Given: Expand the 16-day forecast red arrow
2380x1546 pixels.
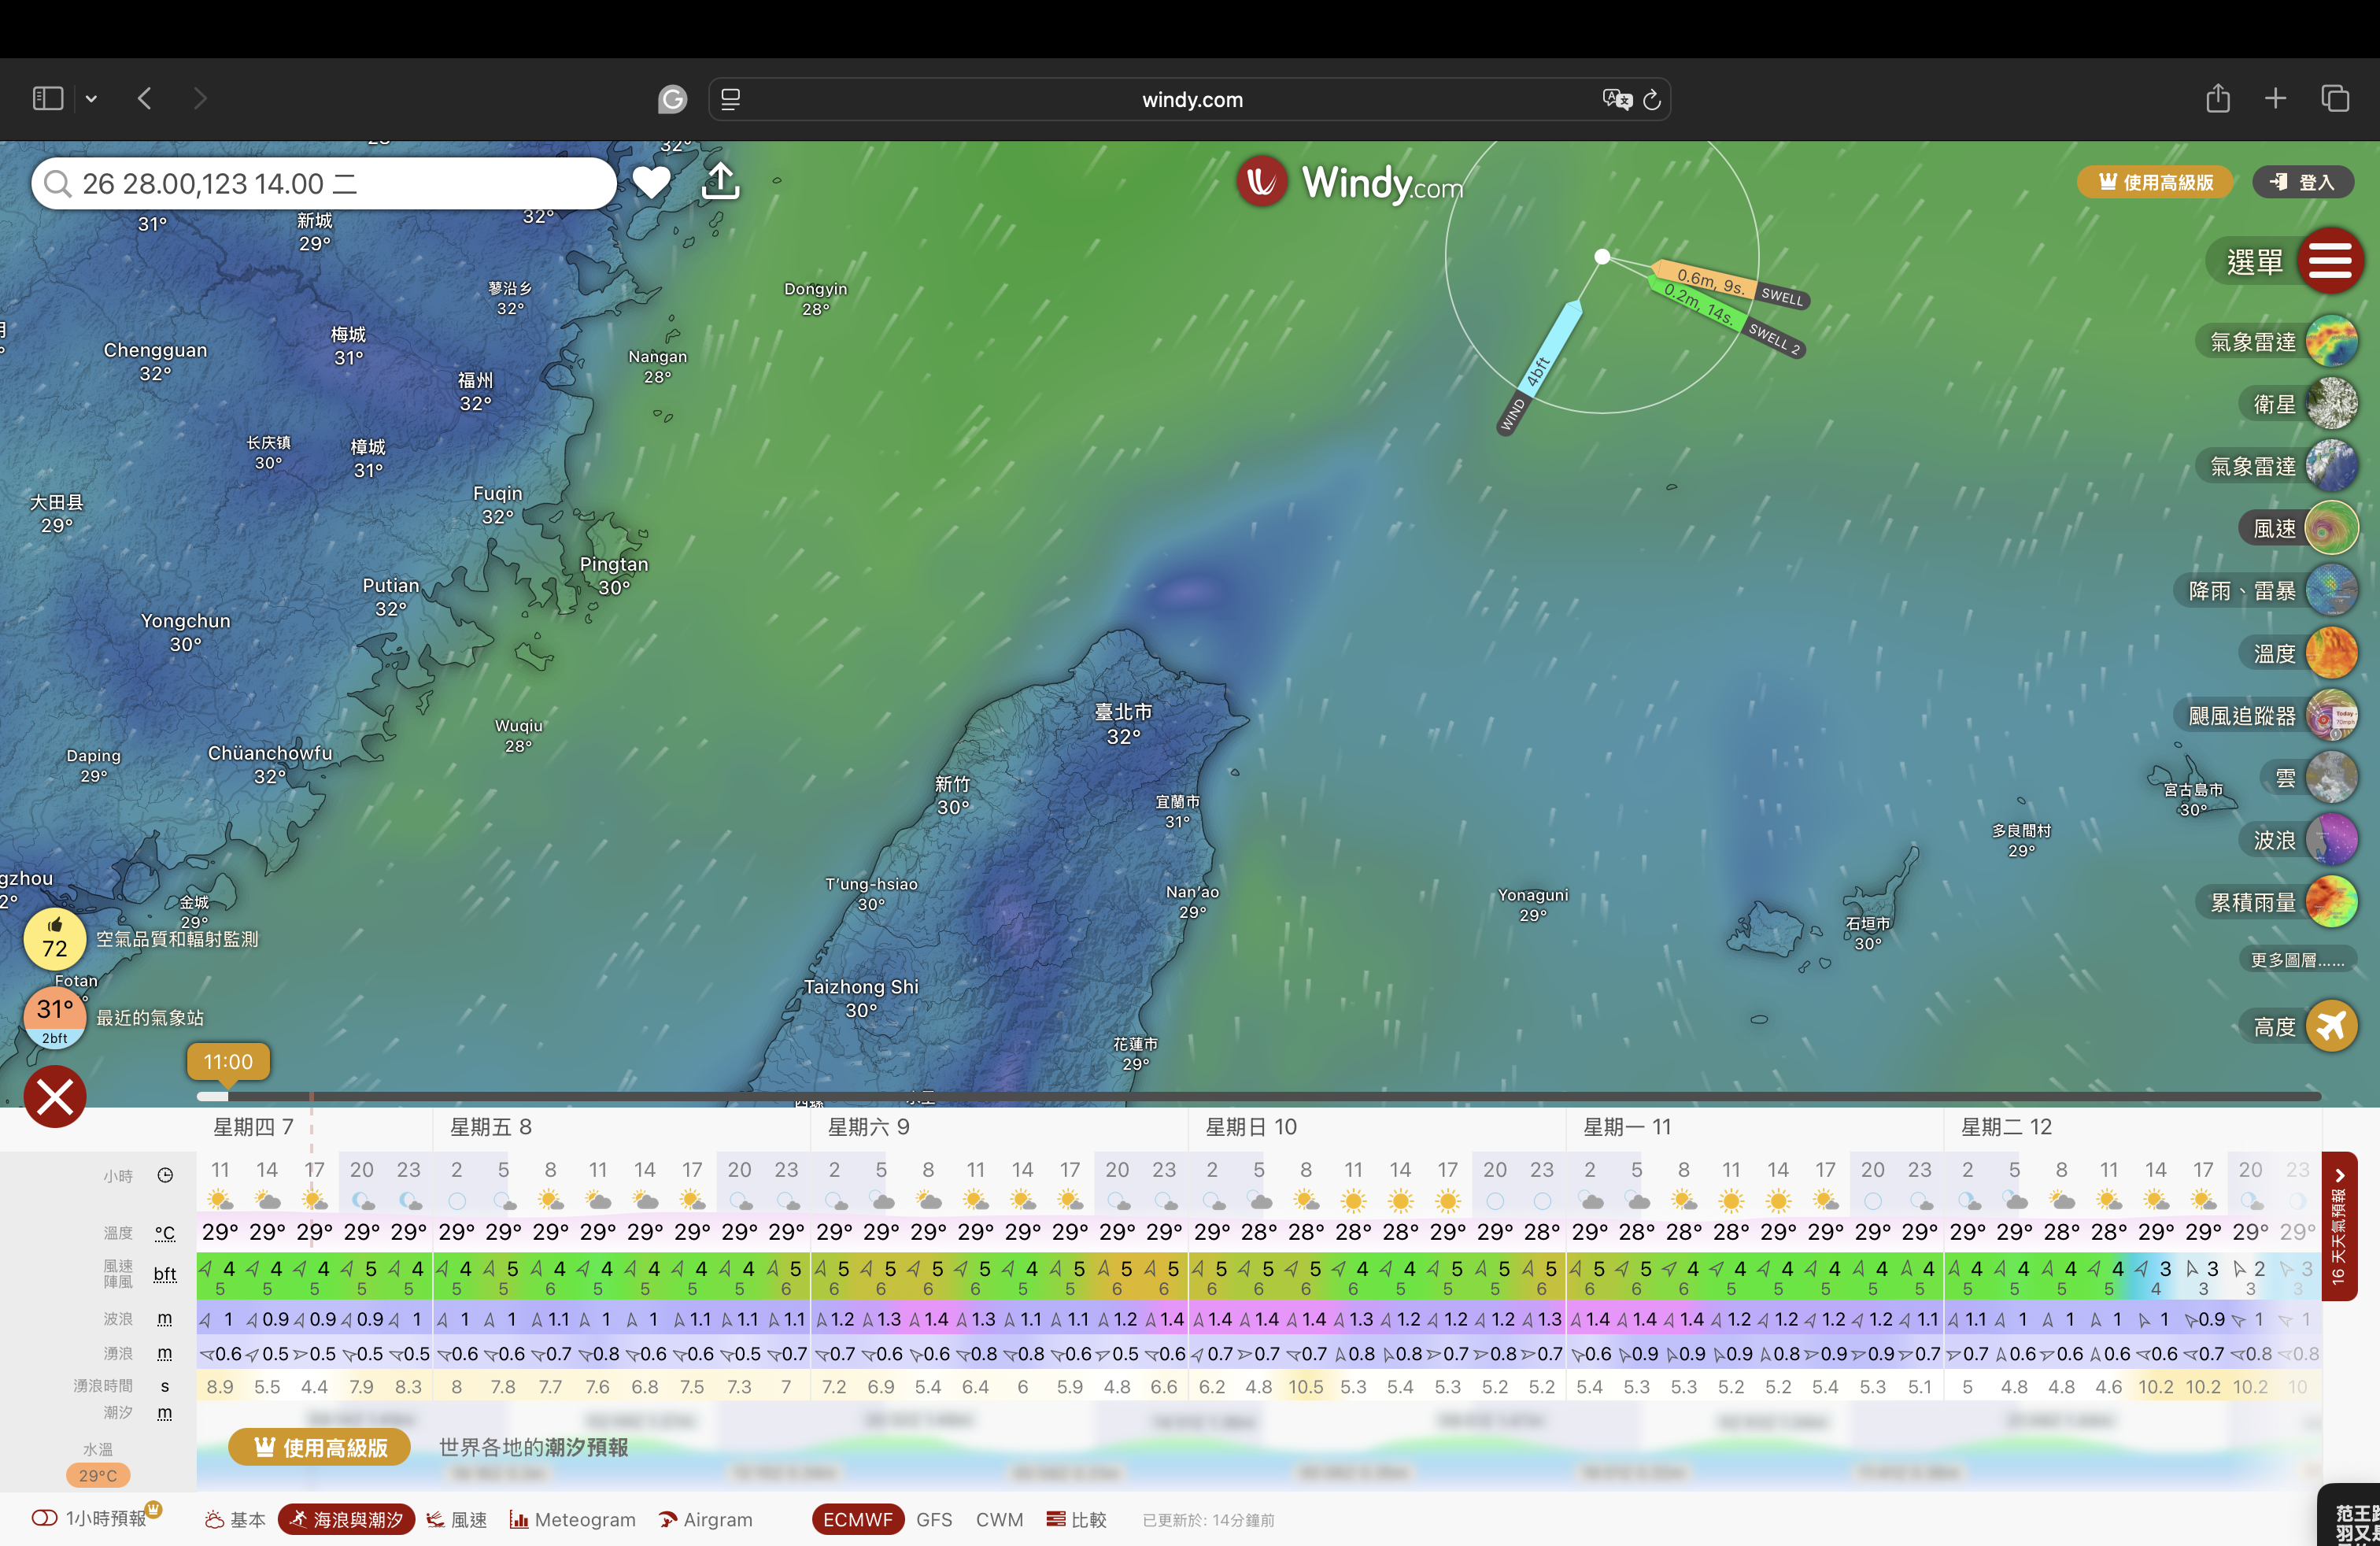Looking at the screenshot, I should coord(2339,1225).
